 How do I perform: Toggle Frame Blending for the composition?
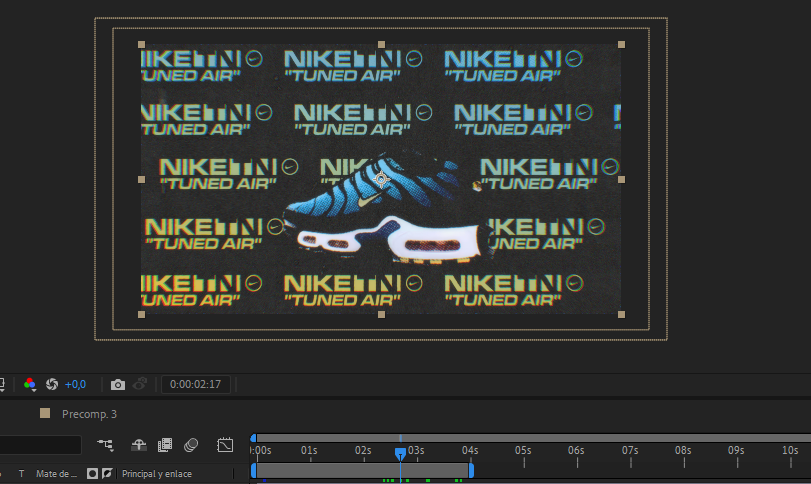click(x=165, y=445)
